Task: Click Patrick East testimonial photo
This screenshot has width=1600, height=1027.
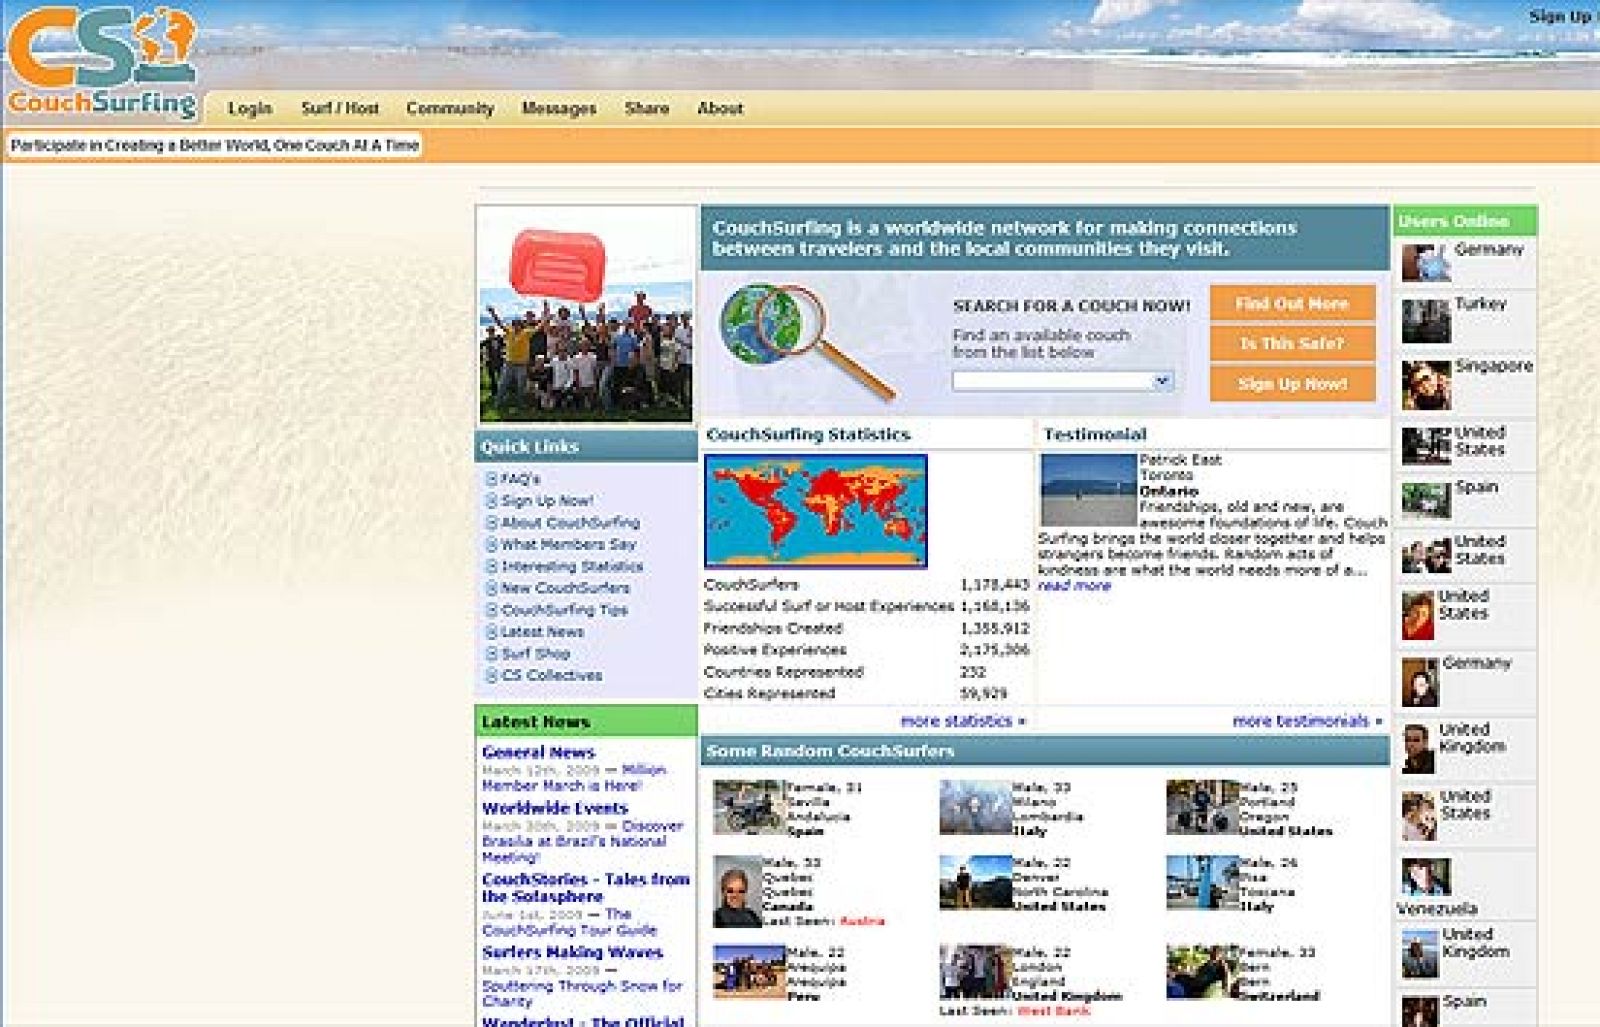Action: [1088, 490]
